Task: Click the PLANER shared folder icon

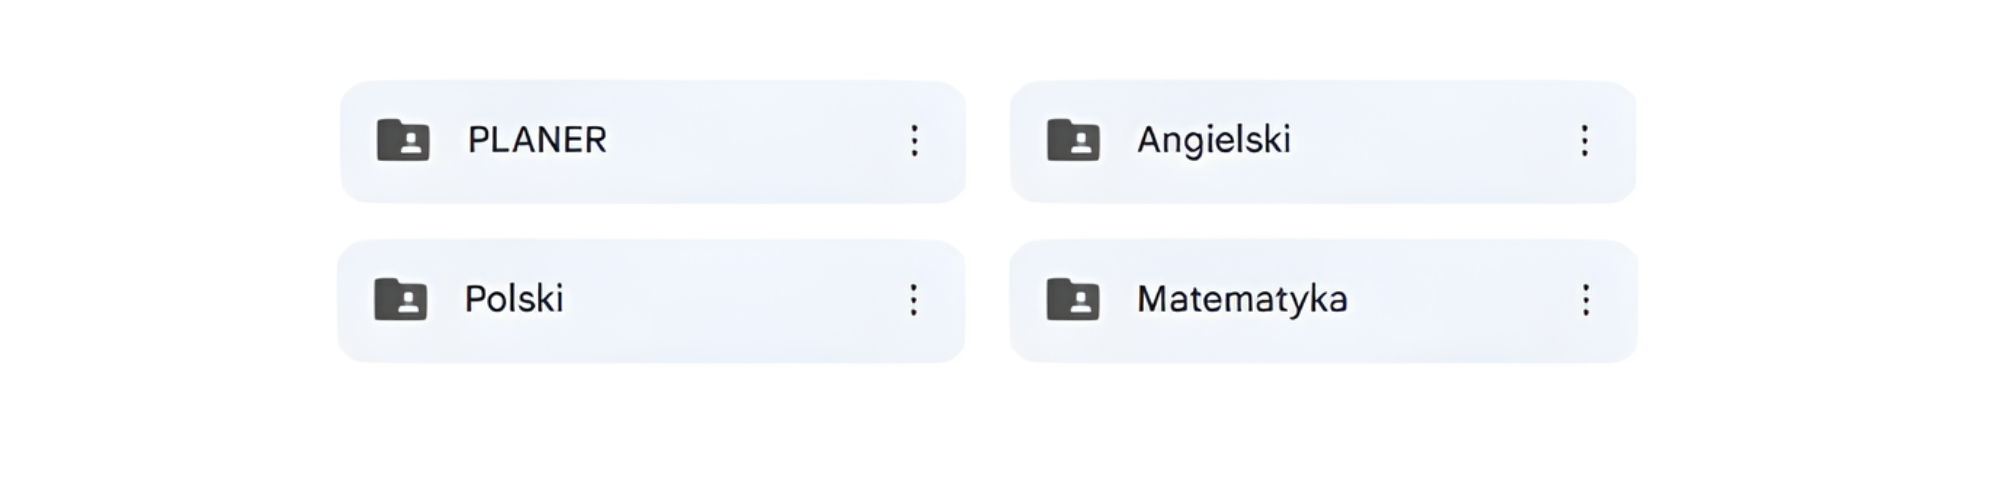Action: tap(403, 140)
